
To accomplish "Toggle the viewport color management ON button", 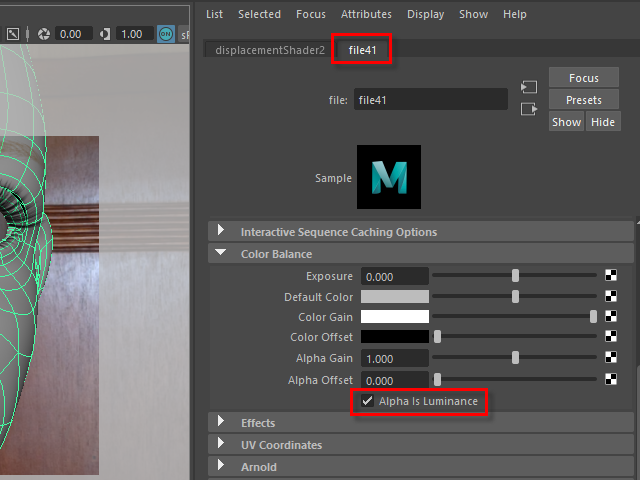I will 165,34.
